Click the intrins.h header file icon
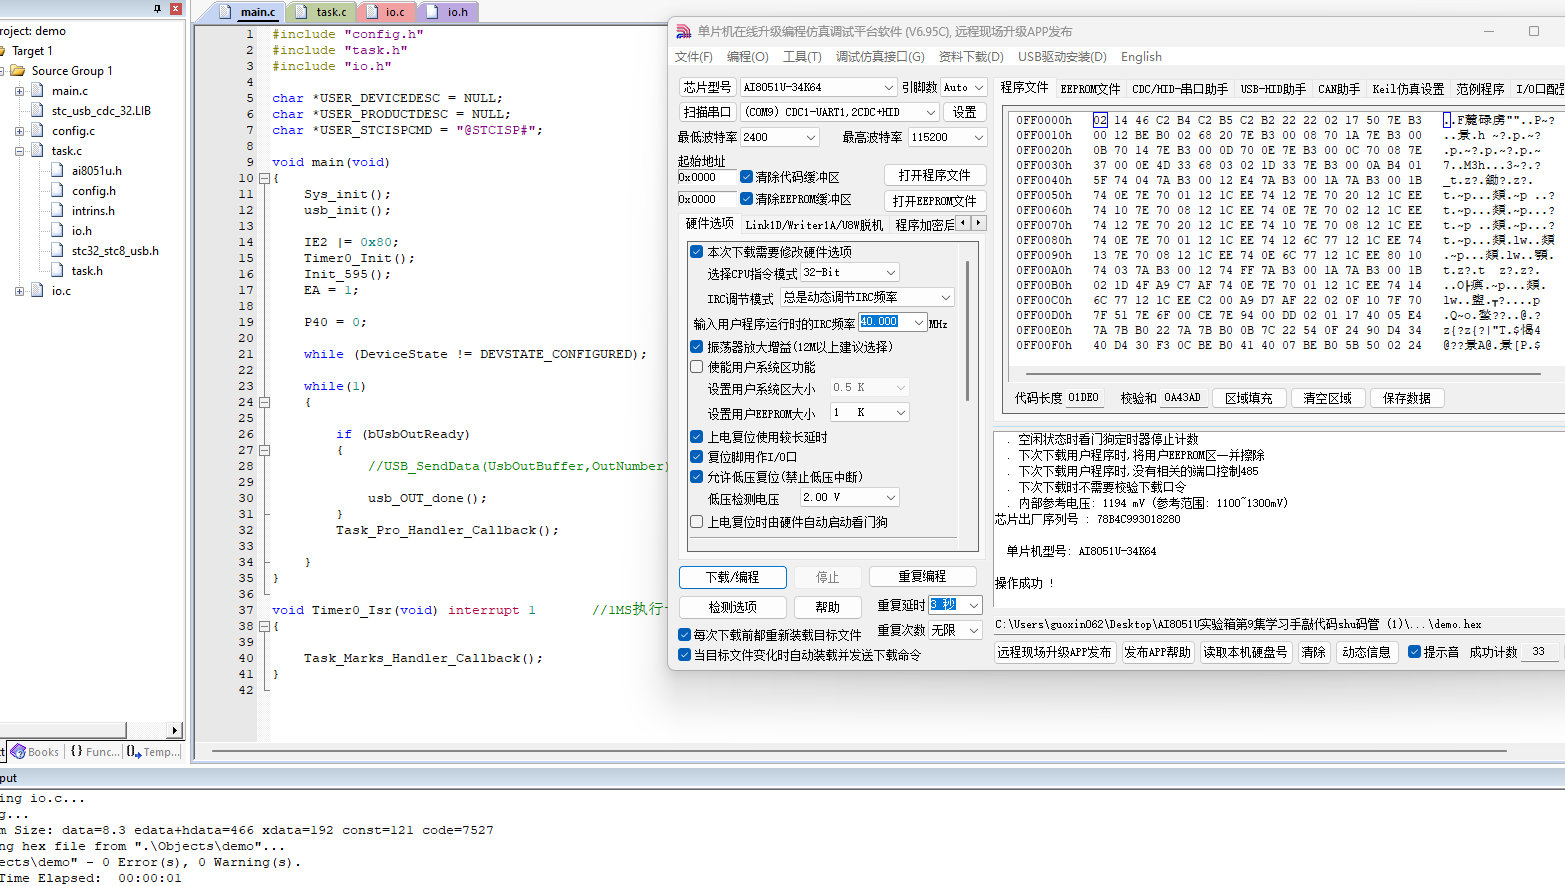 coord(59,210)
